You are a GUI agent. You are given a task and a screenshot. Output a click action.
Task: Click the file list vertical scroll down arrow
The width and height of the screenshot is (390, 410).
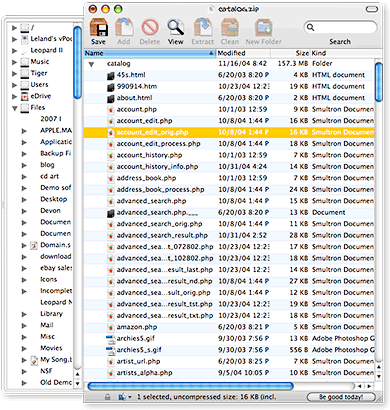pyautogui.click(x=378, y=376)
